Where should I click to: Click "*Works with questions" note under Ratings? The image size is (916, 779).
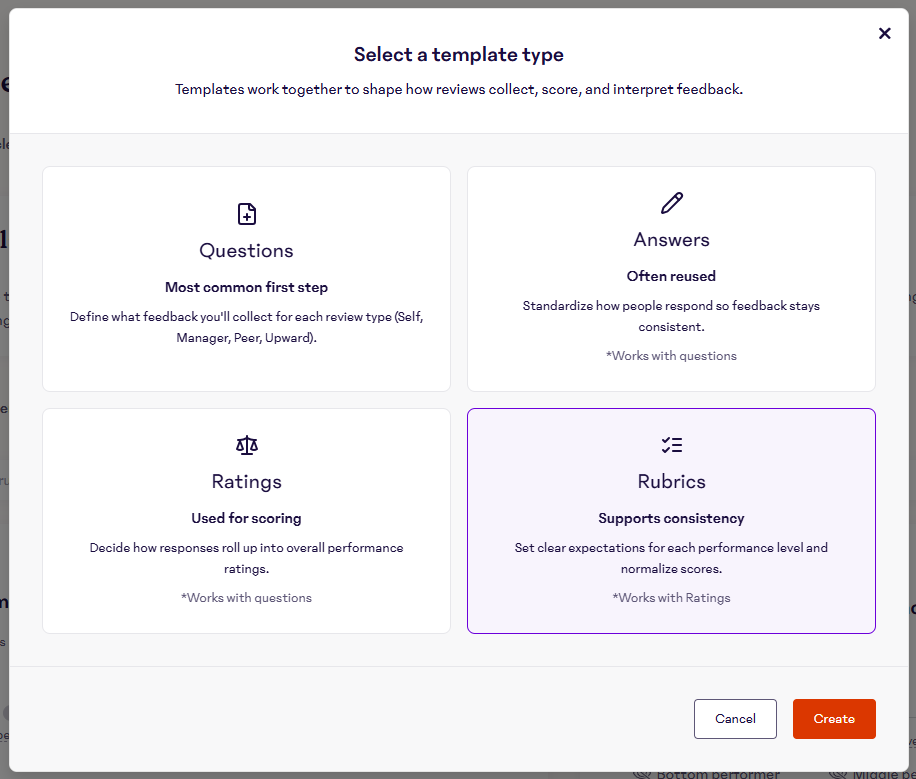246,598
